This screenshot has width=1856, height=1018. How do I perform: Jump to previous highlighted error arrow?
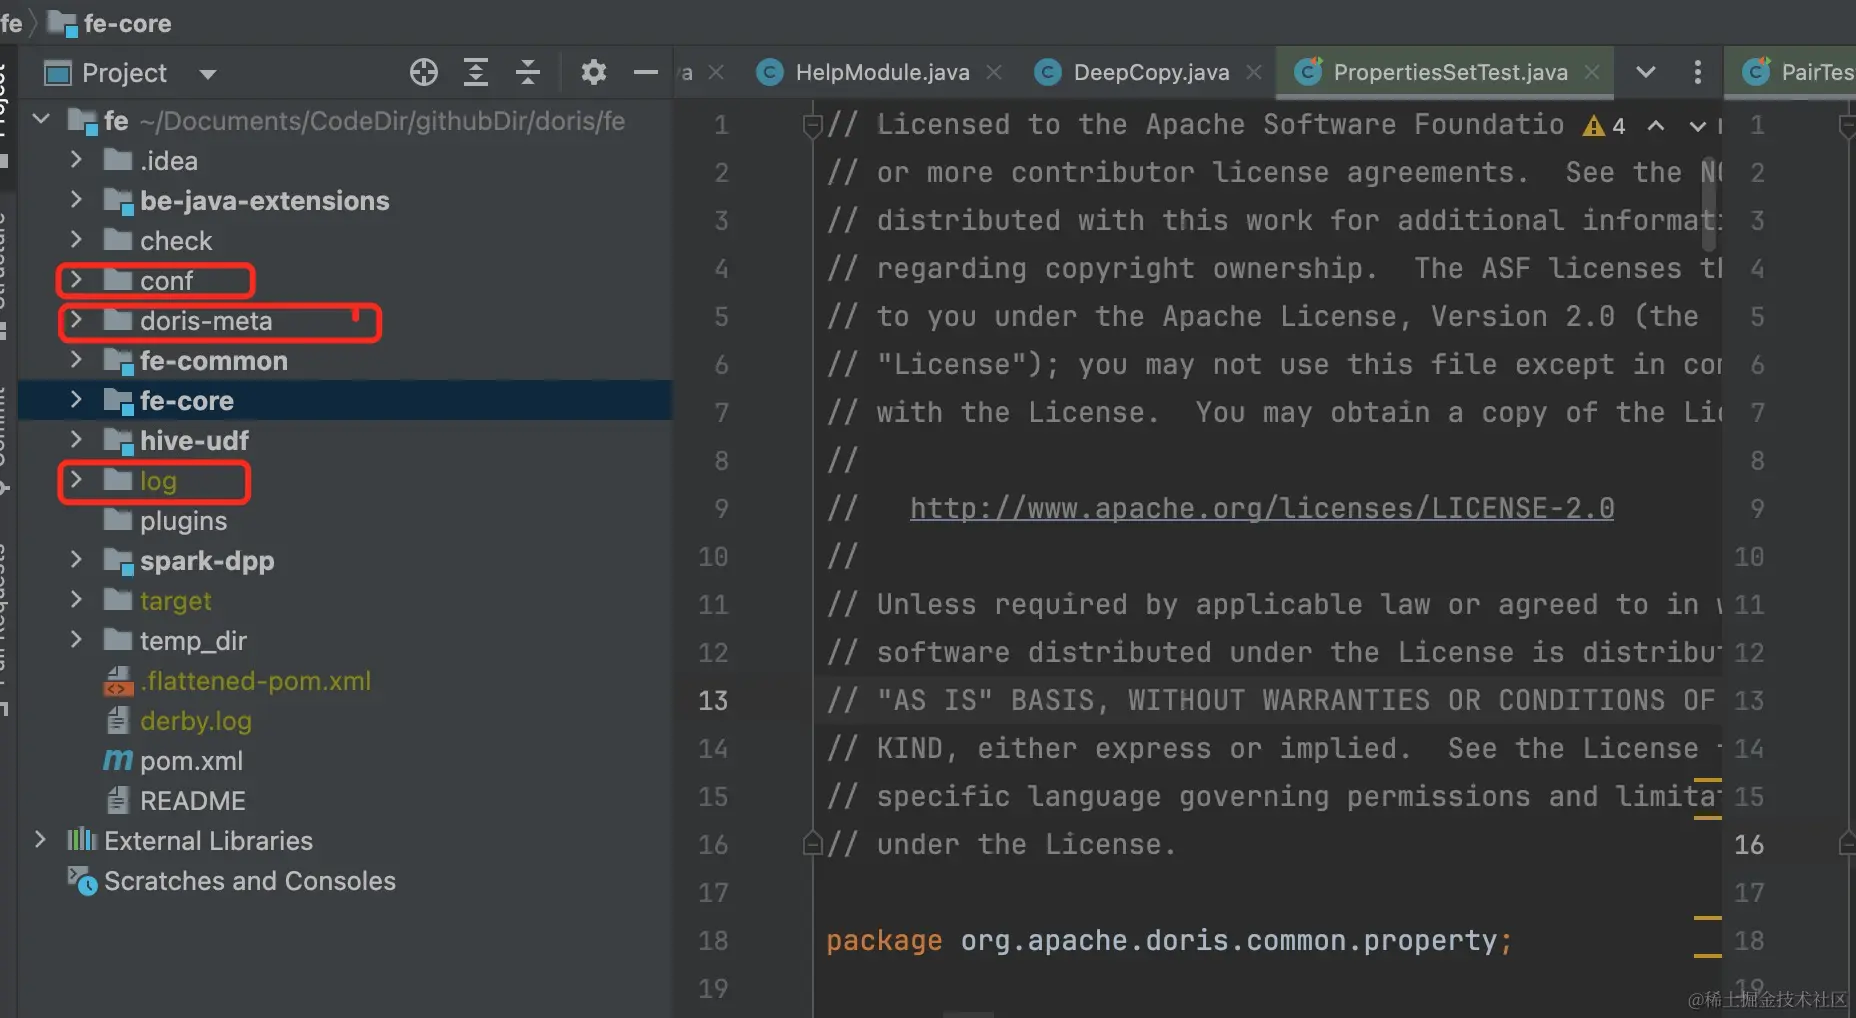pos(1656,126)
